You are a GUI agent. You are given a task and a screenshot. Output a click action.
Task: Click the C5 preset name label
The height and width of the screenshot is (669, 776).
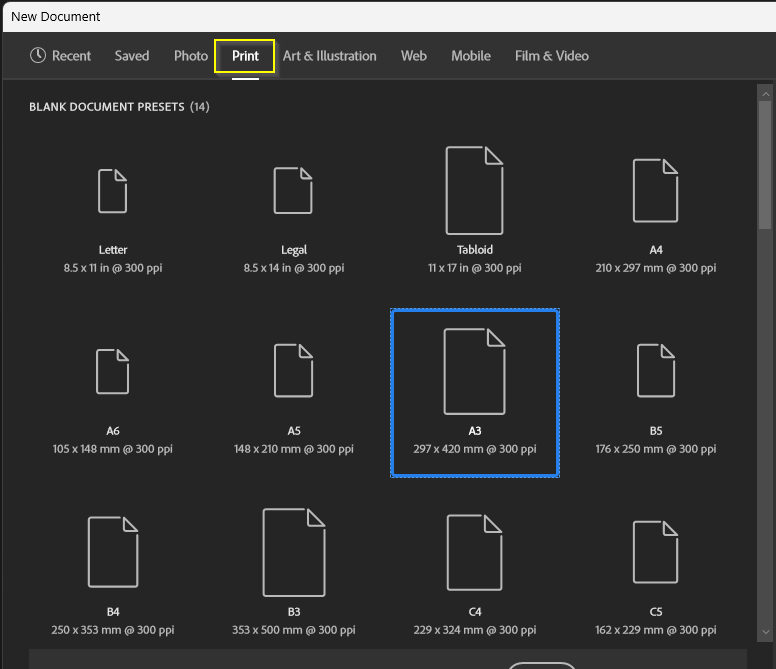[x=656, y=612]
